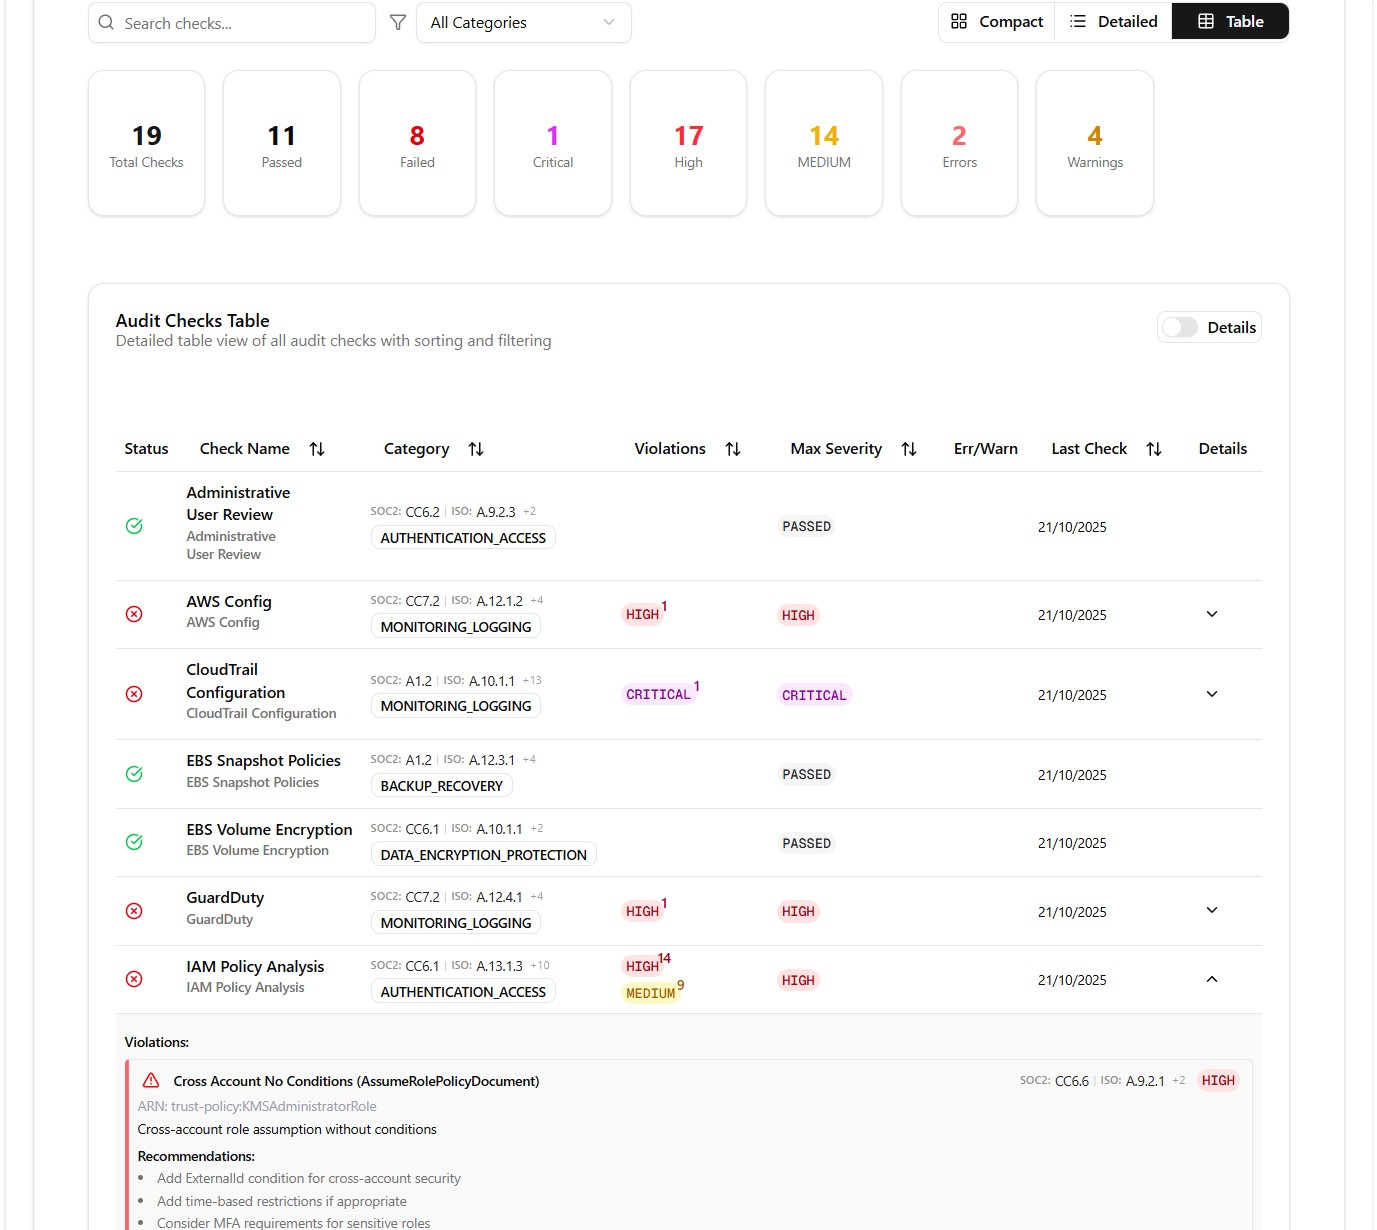Click the Failed checks summary card
1377x1230 pixels.
[x=417, y=143]
